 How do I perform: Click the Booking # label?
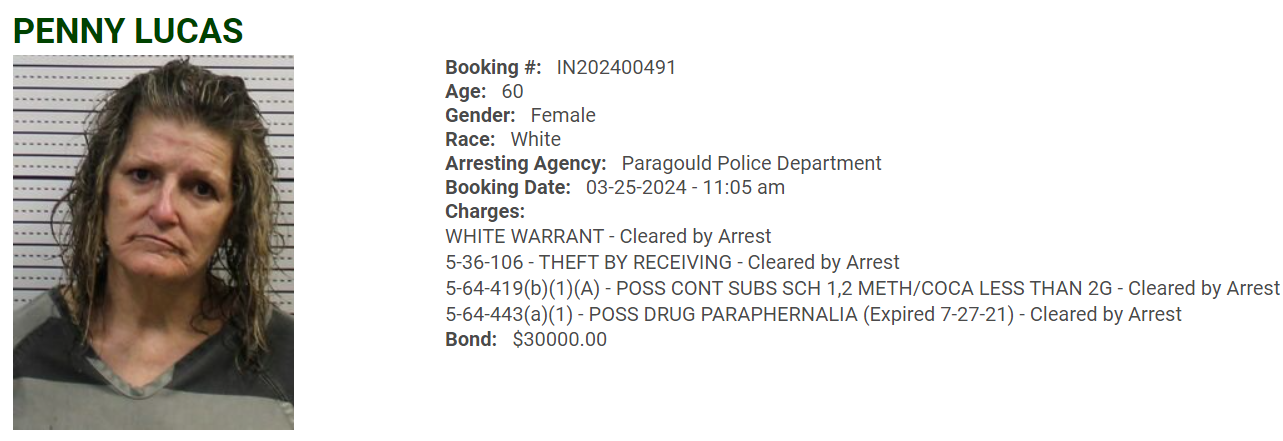coord(493,67)
